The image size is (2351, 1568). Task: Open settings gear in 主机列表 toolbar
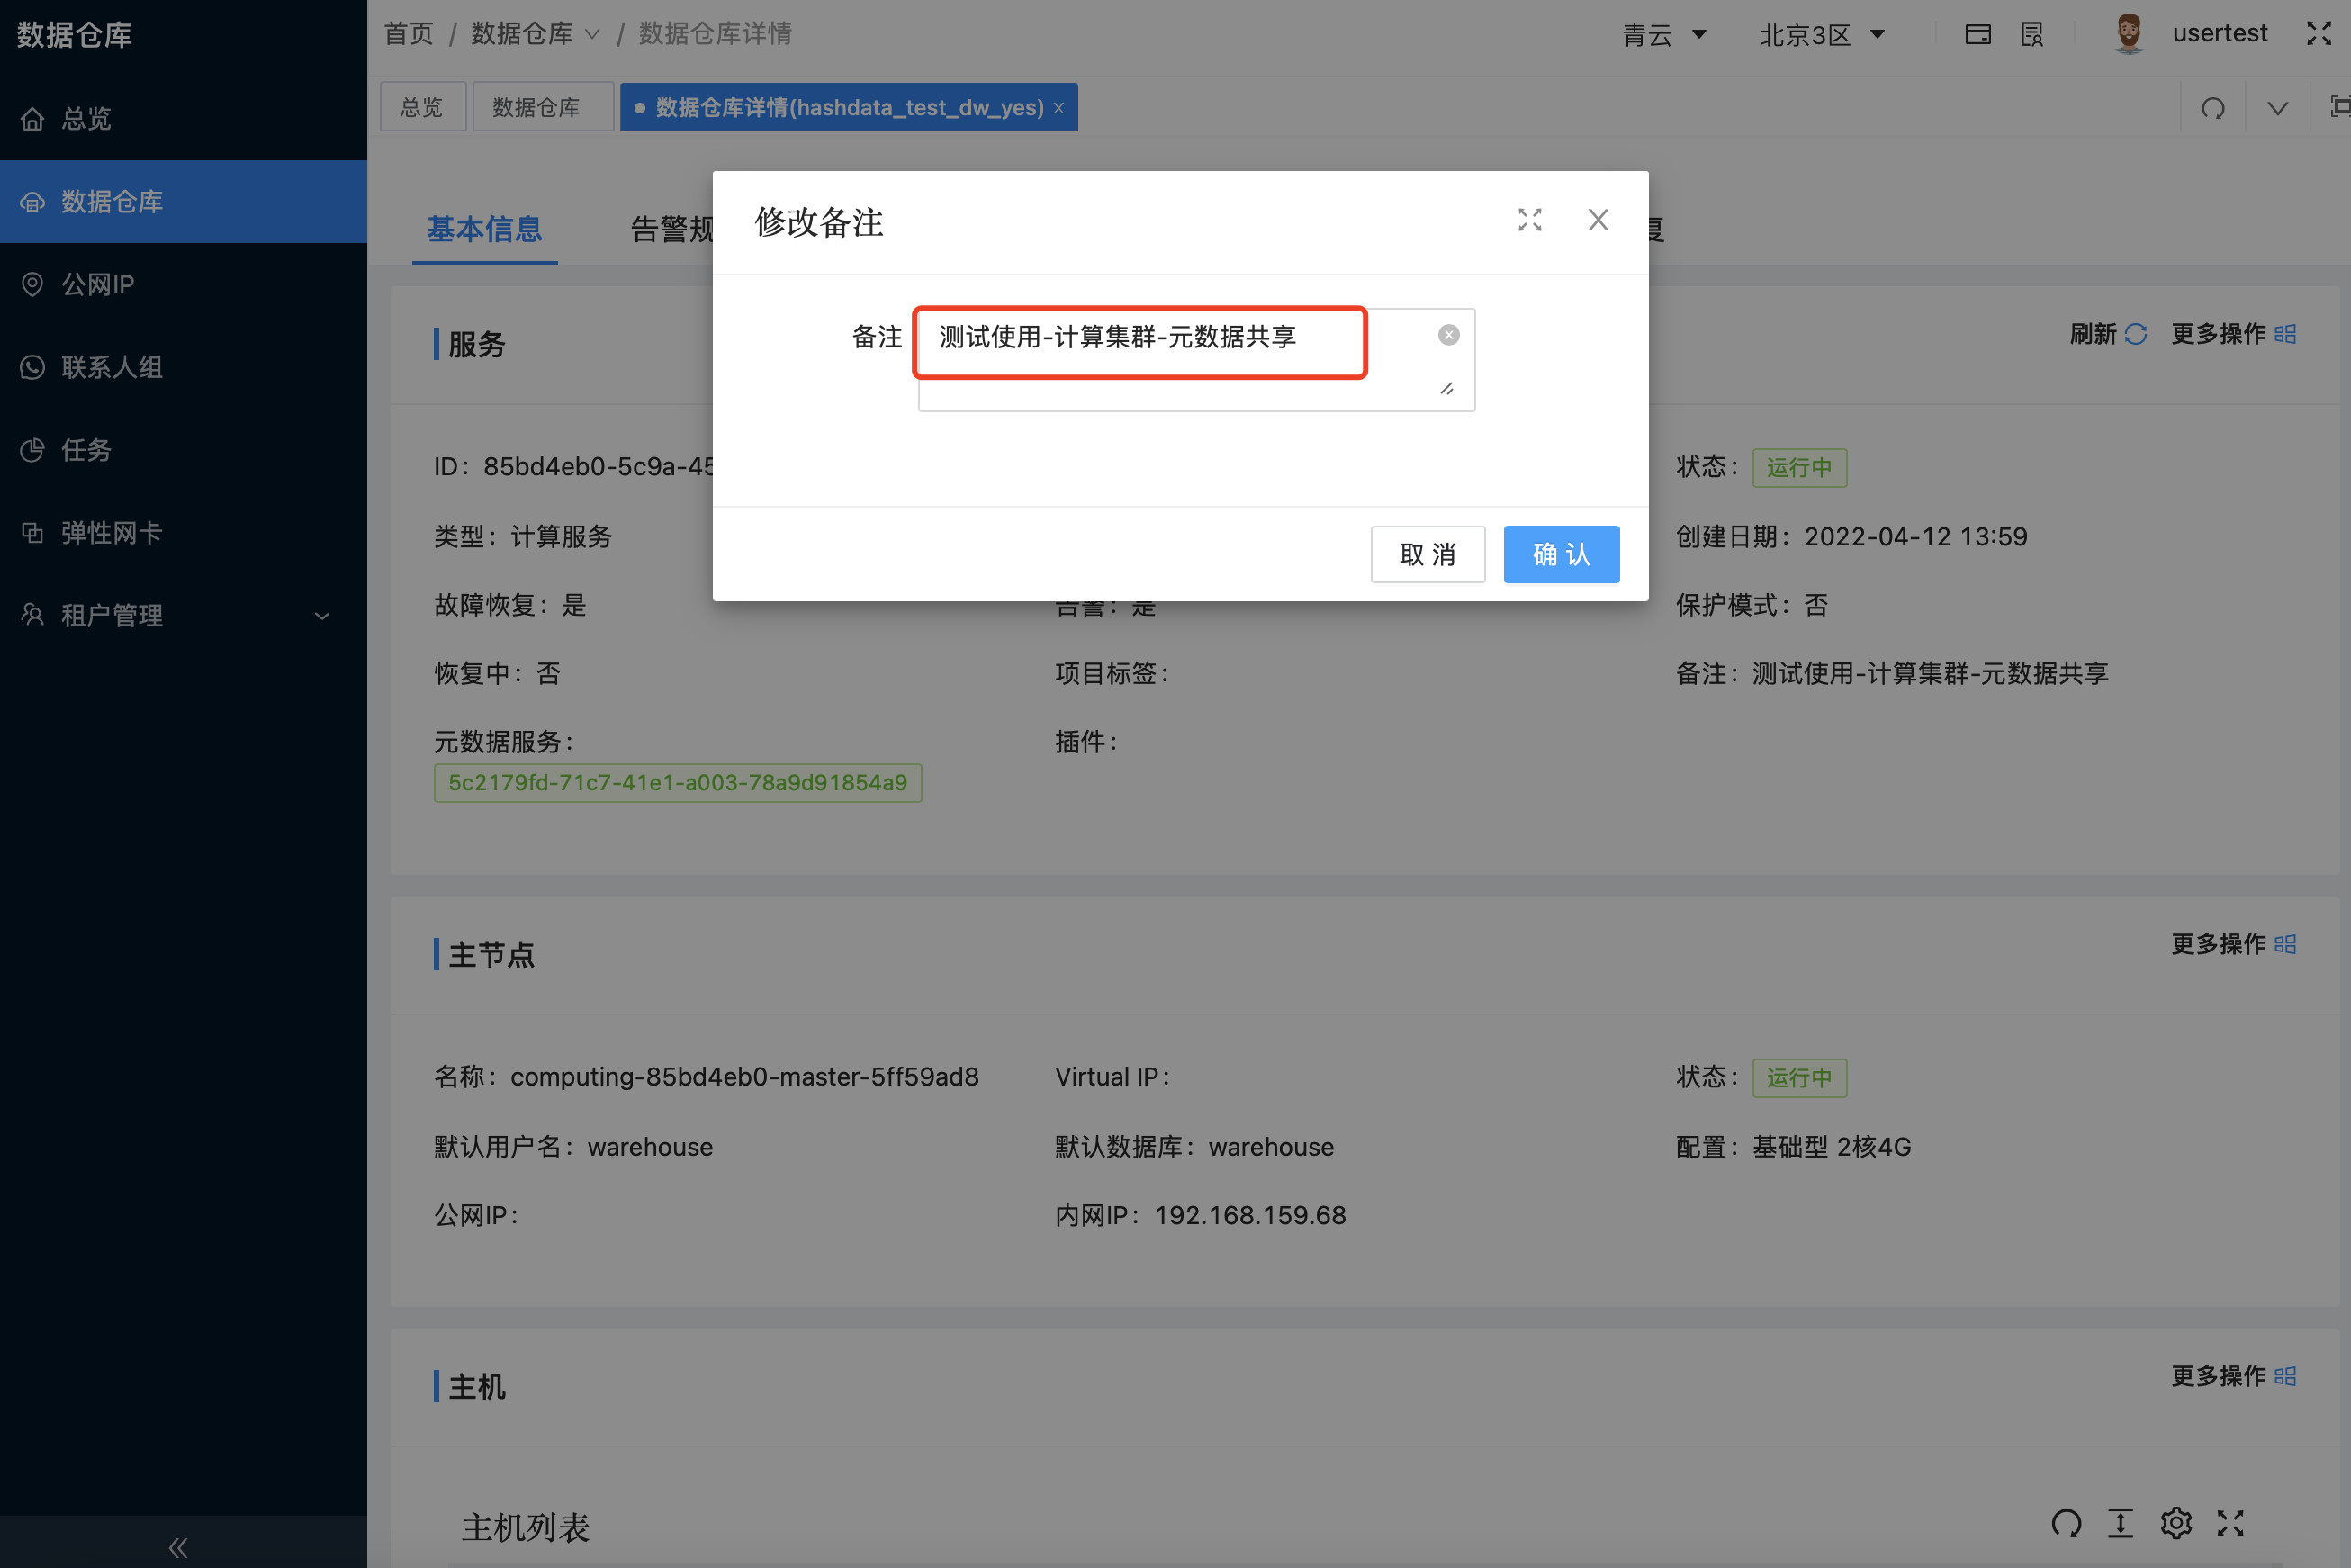(x=2176, y=1524)
